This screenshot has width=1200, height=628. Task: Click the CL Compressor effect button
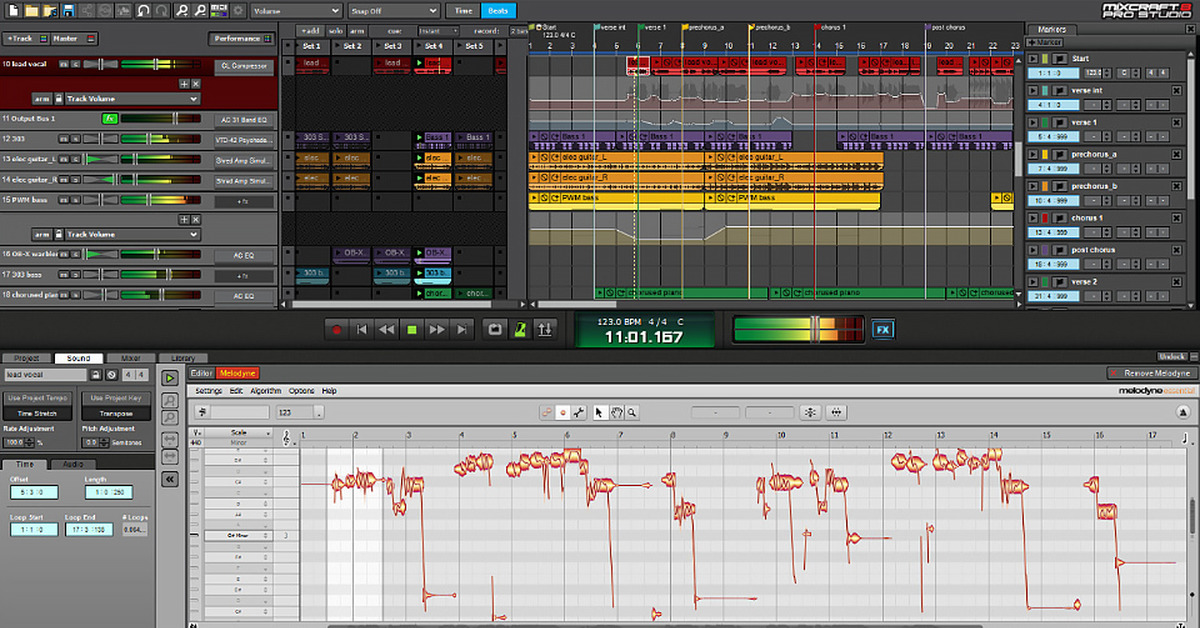242,65
